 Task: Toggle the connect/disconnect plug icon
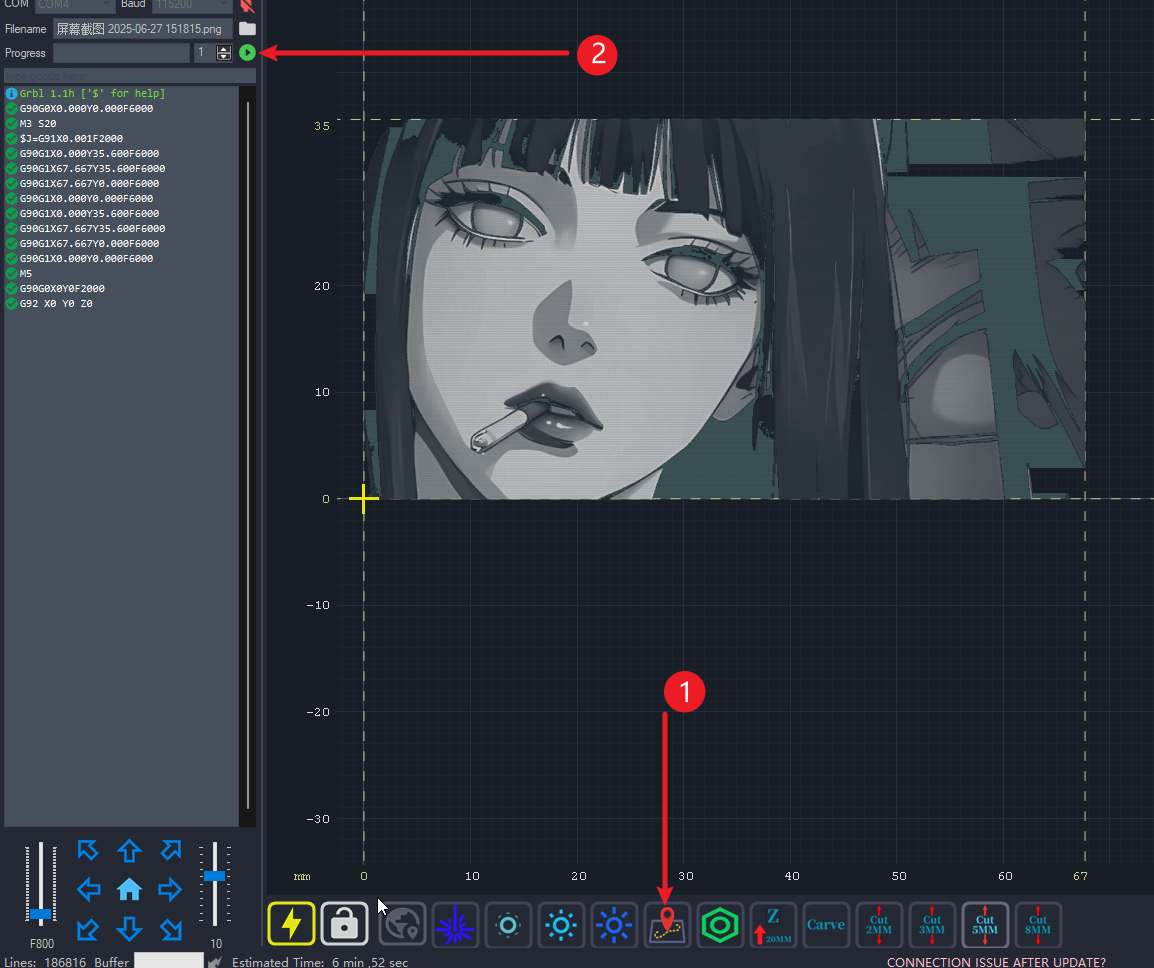(x=247, y=5)
